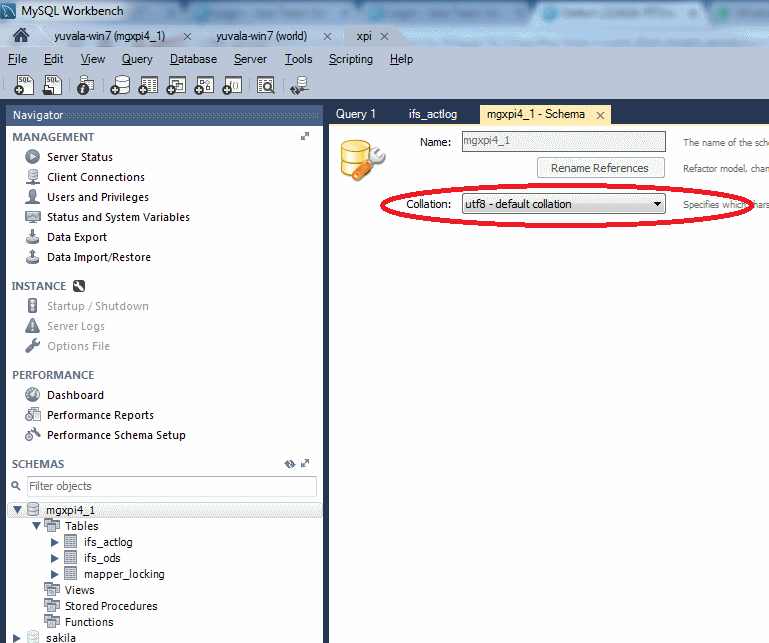Open the Server menu
The width and height of the screenshot is (769, 643).
tap(250, 59)
